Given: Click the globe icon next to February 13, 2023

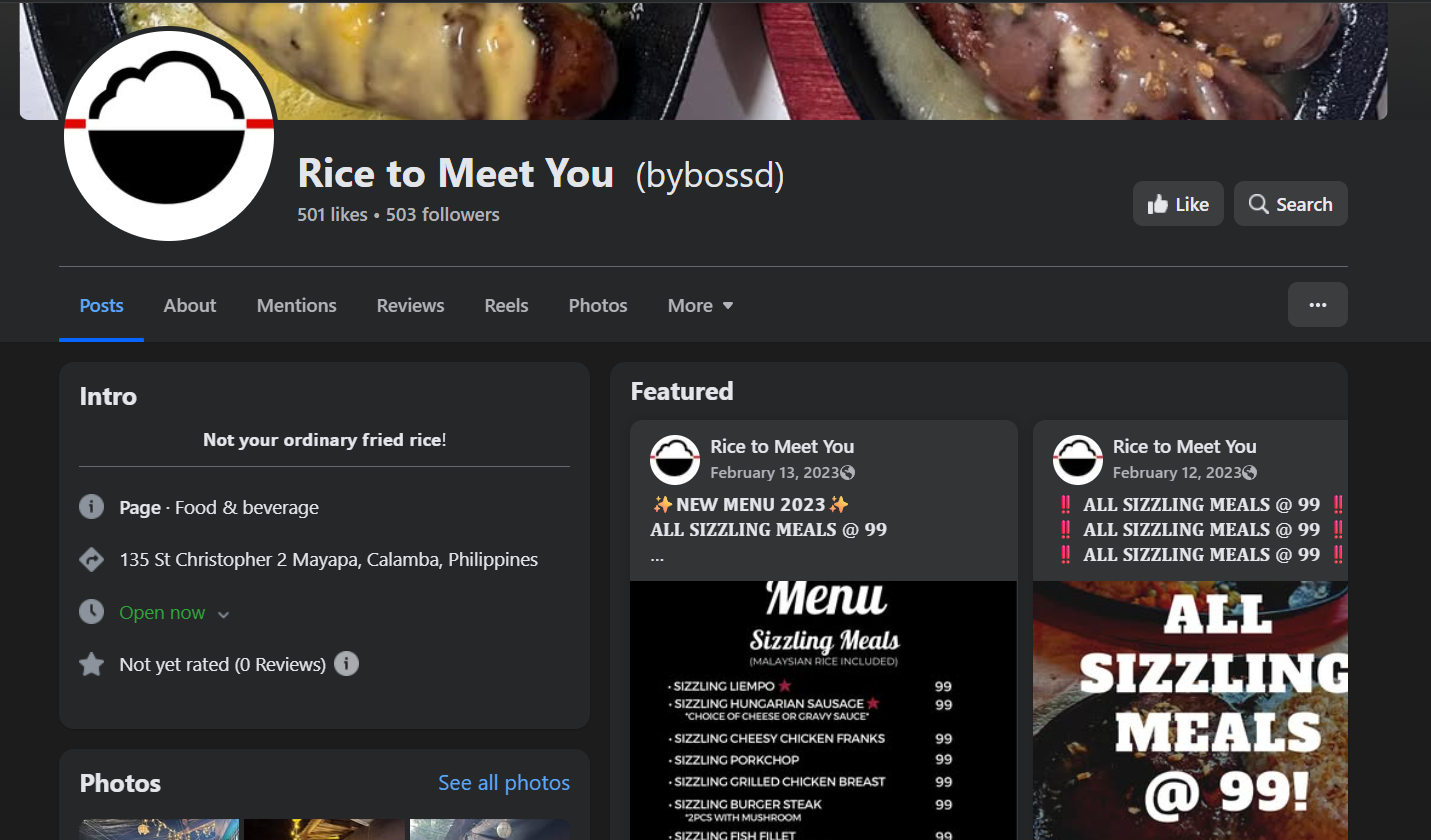Looking at the screenshot, I should [848, 473].
